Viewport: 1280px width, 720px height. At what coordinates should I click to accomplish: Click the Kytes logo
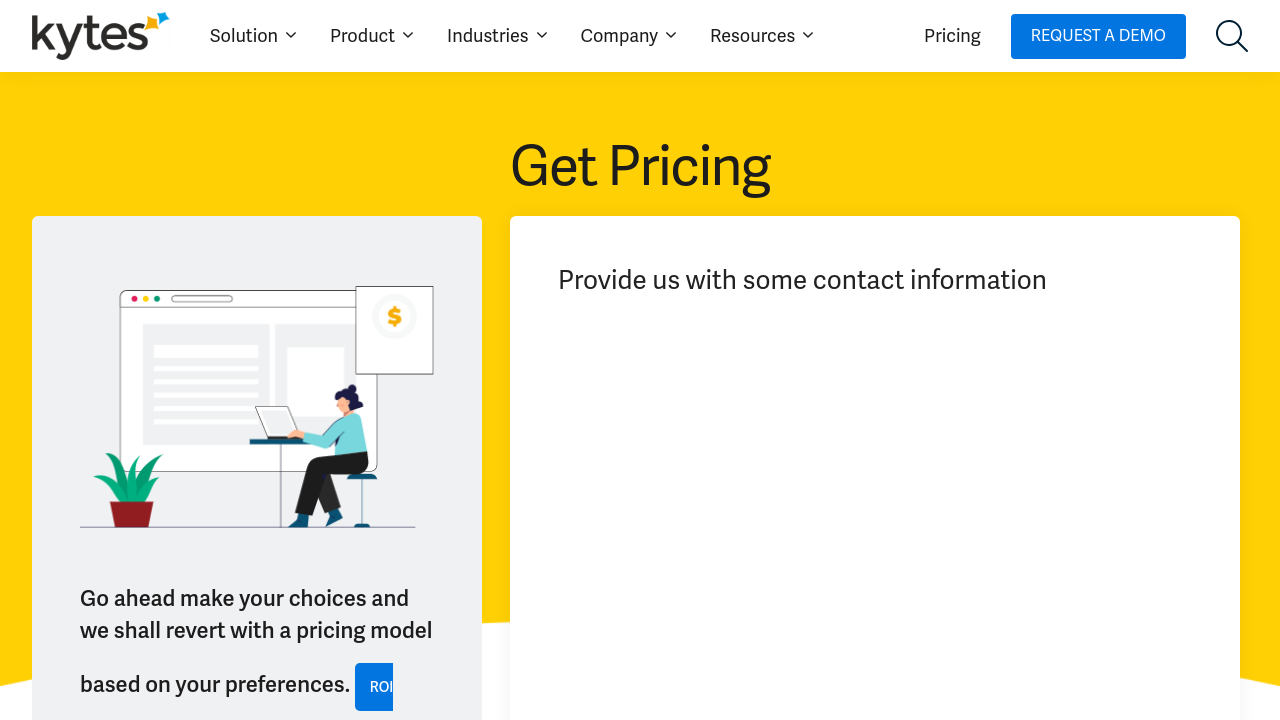[100, 36]
